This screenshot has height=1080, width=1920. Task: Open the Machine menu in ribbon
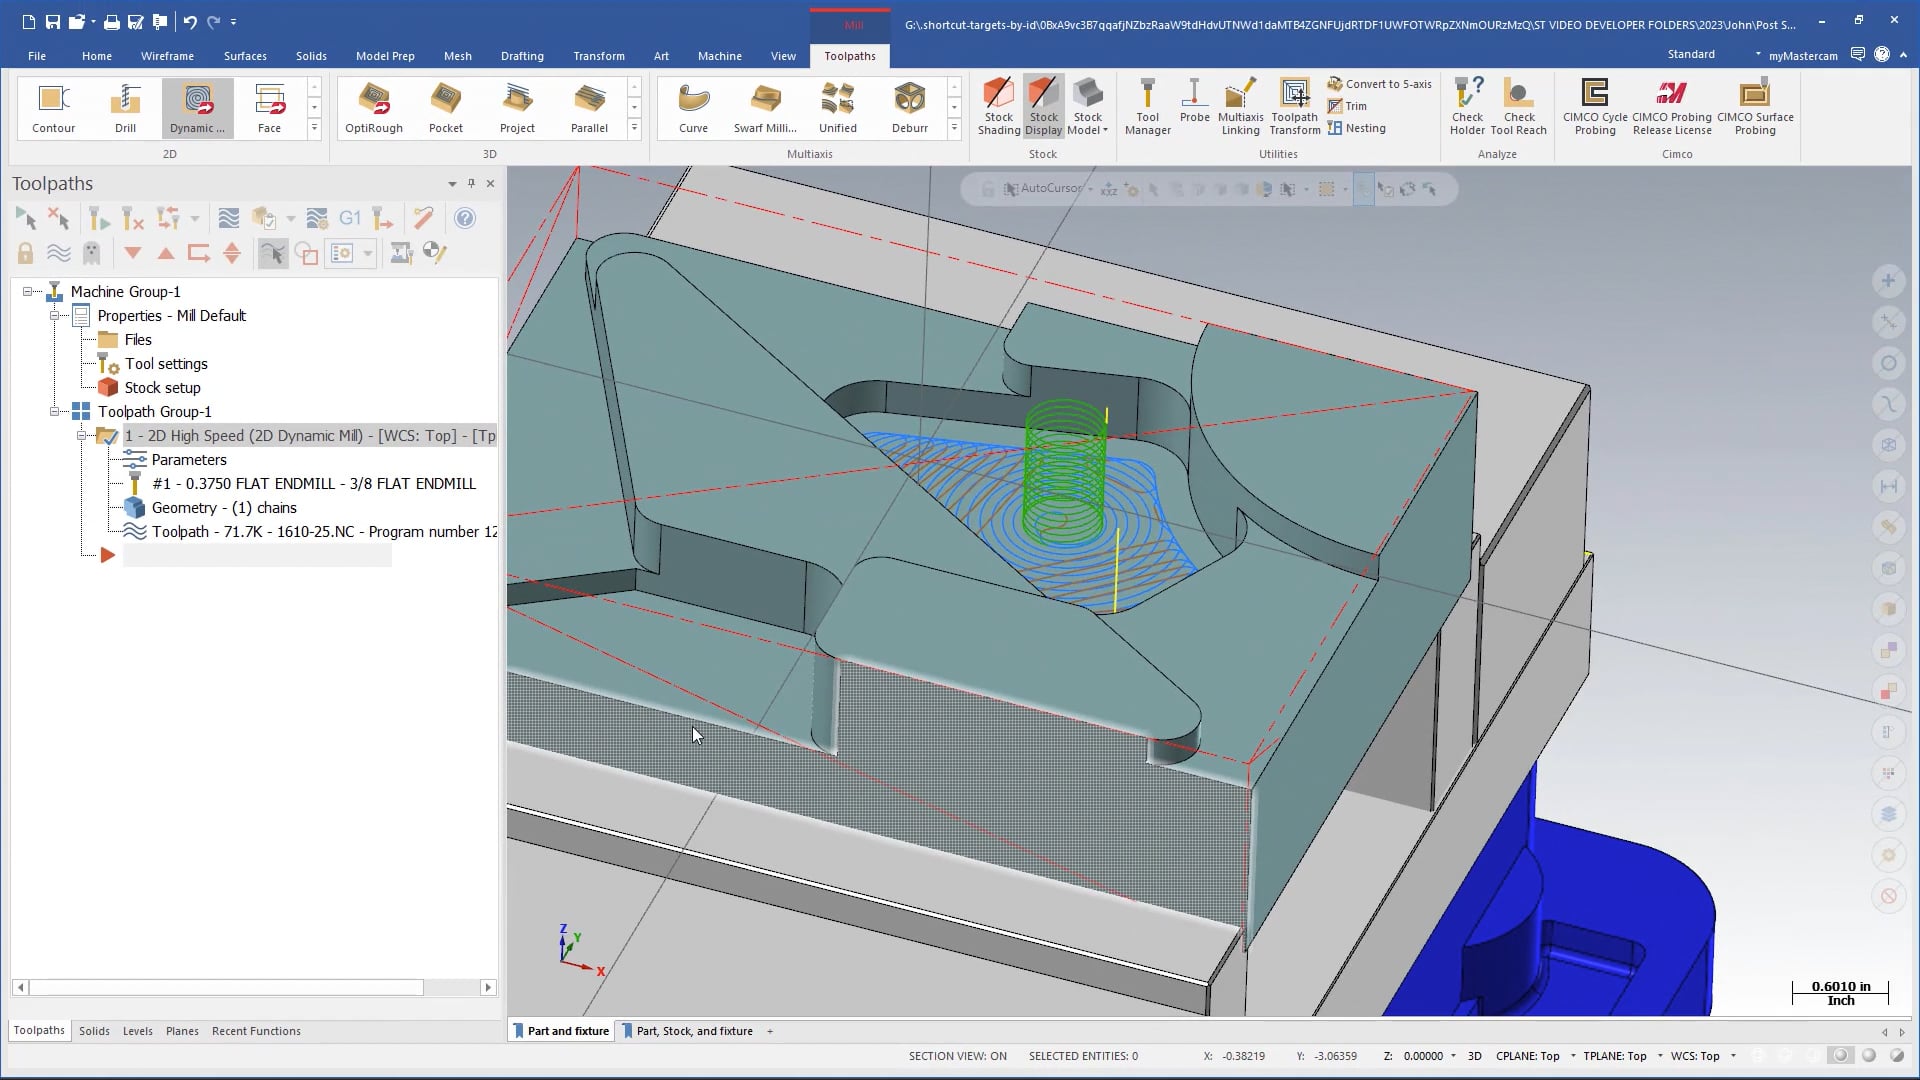719,55
